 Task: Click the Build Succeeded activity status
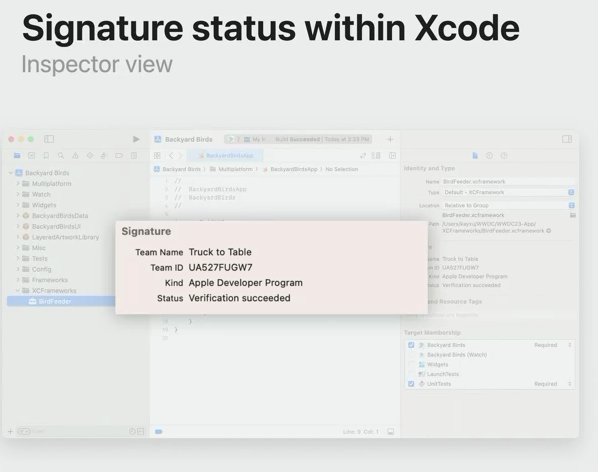(x=322, y=139)
